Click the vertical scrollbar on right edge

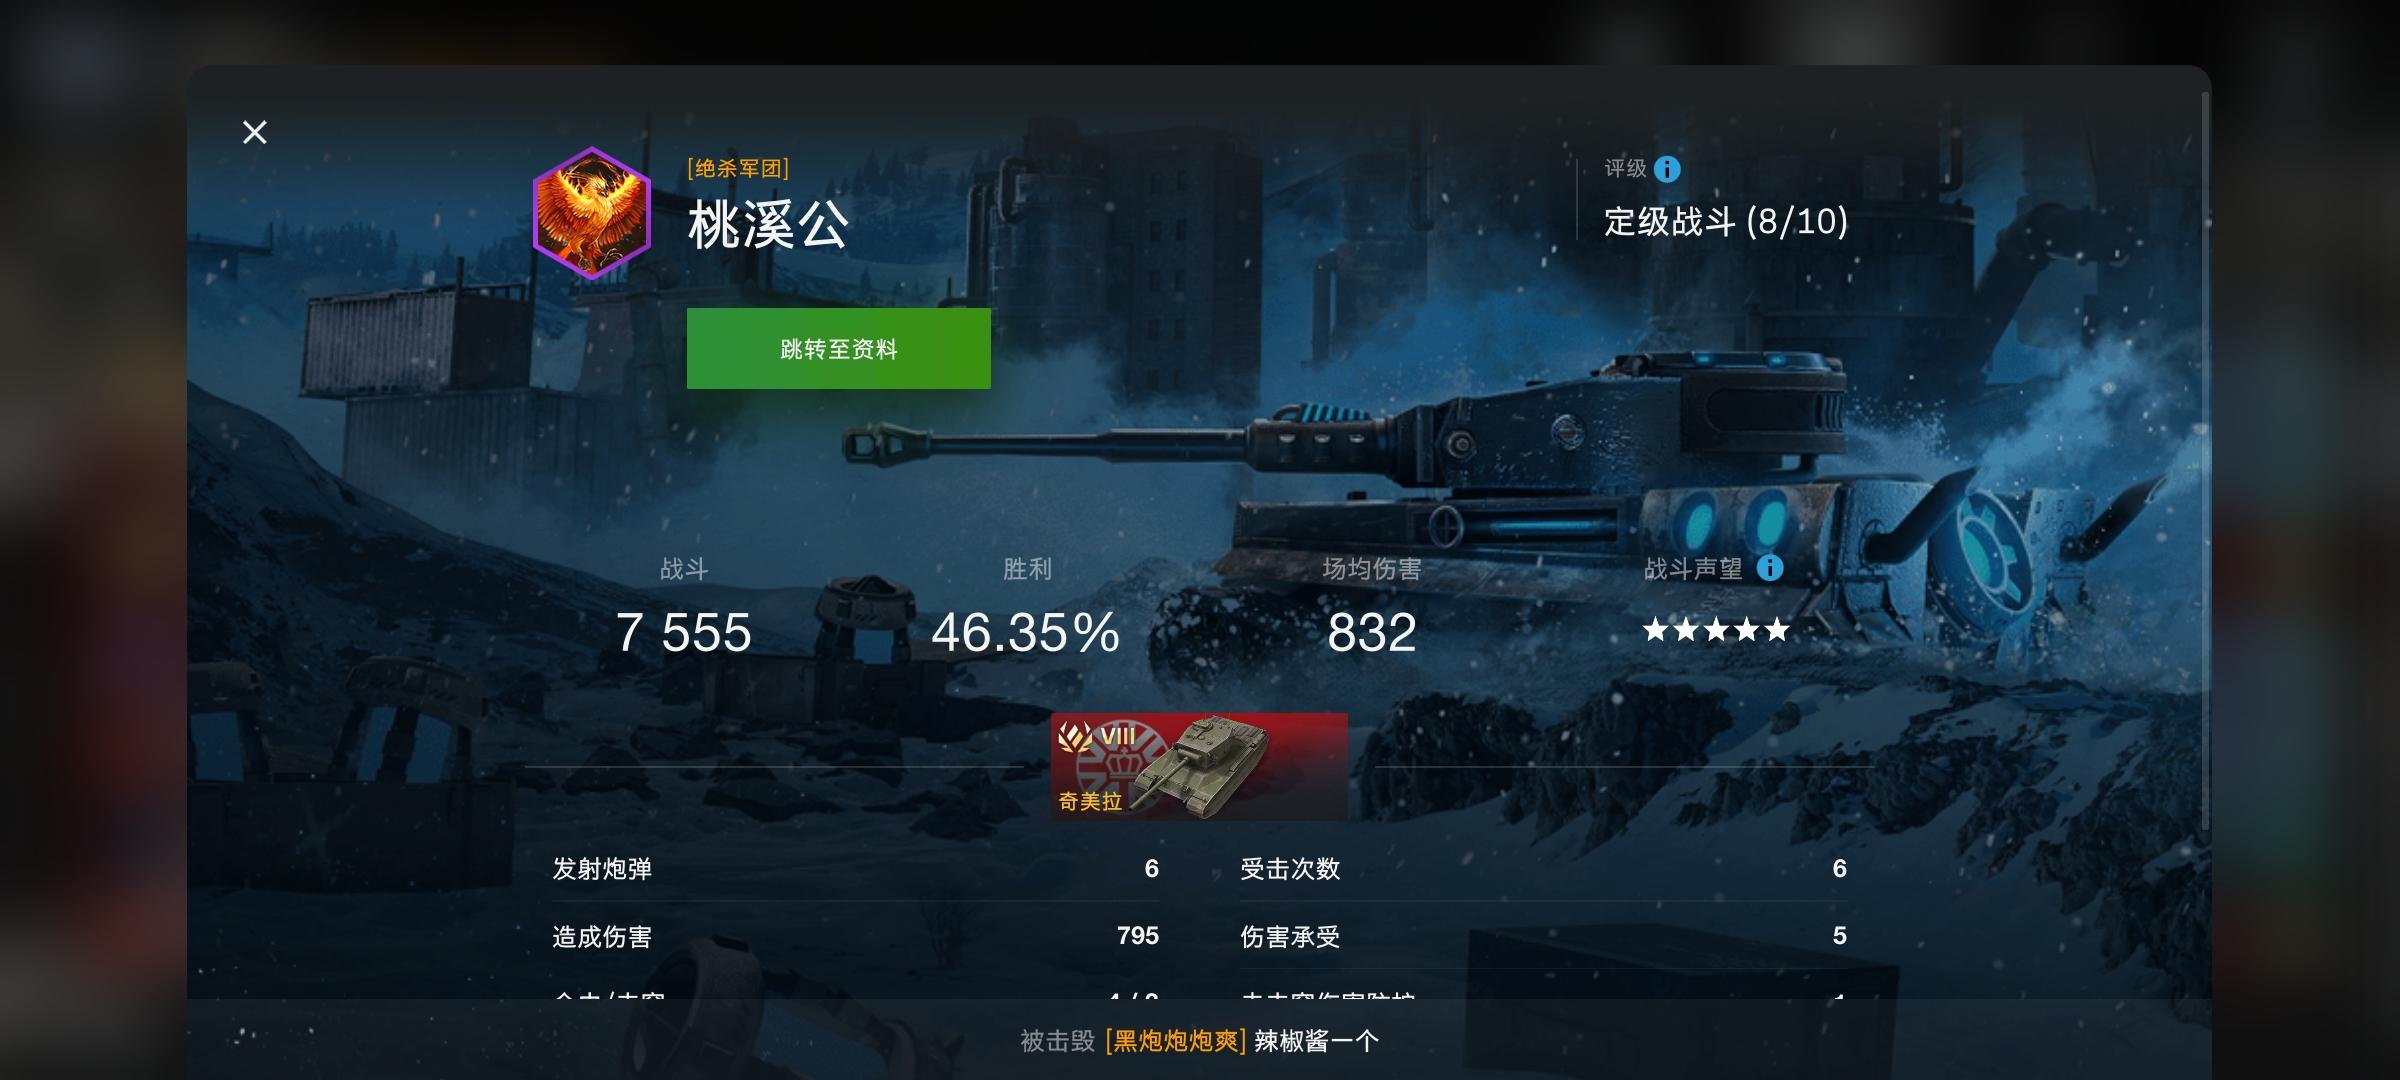tap(2205, 460)
